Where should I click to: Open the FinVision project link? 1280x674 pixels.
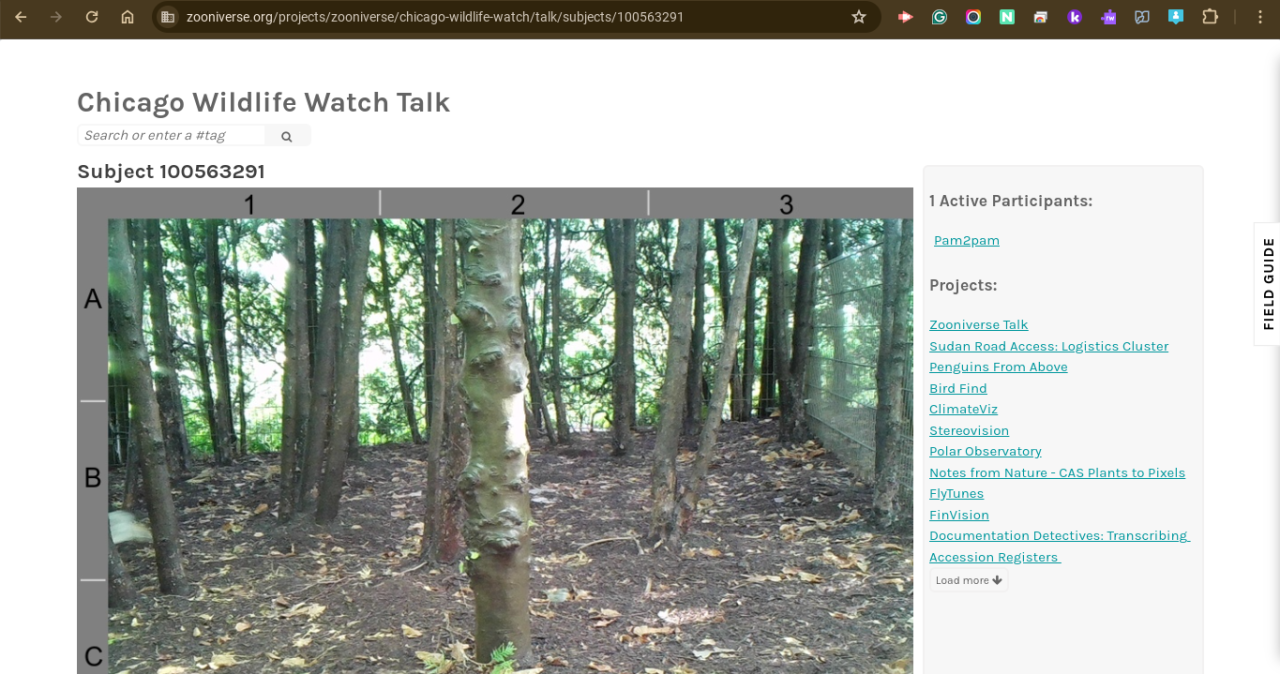[959, 515]
